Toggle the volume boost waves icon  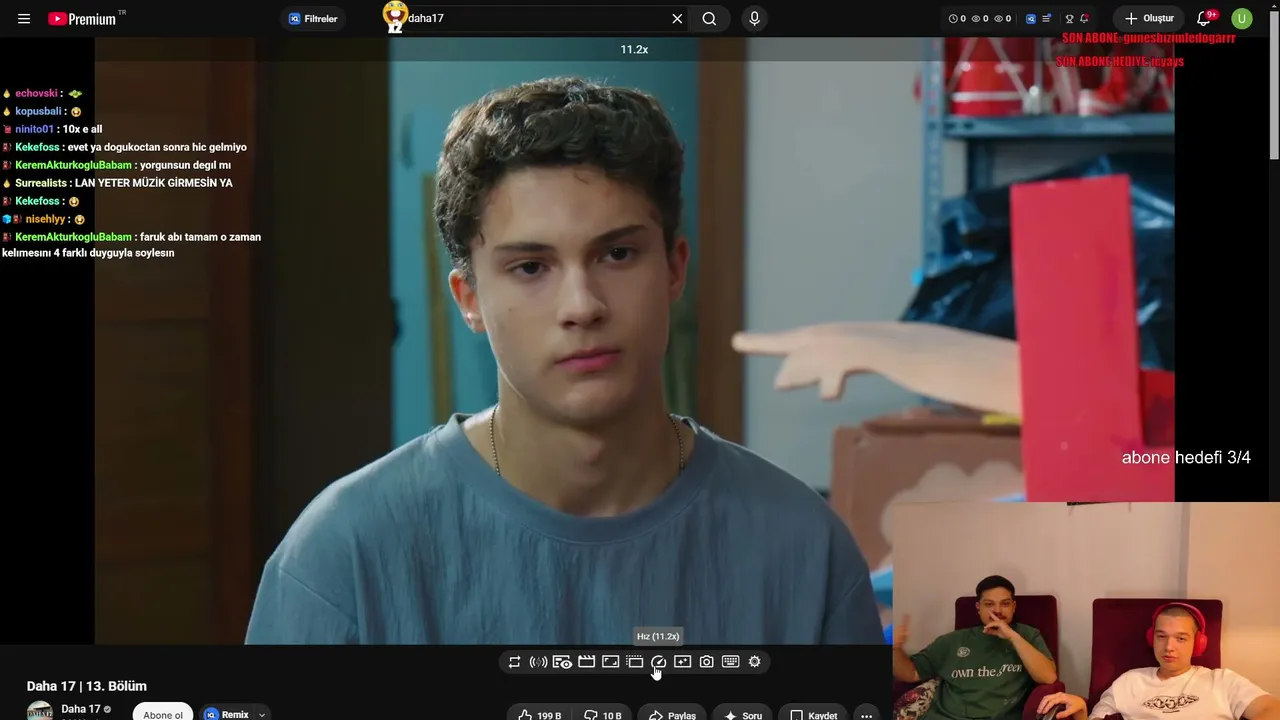[538, 662]
